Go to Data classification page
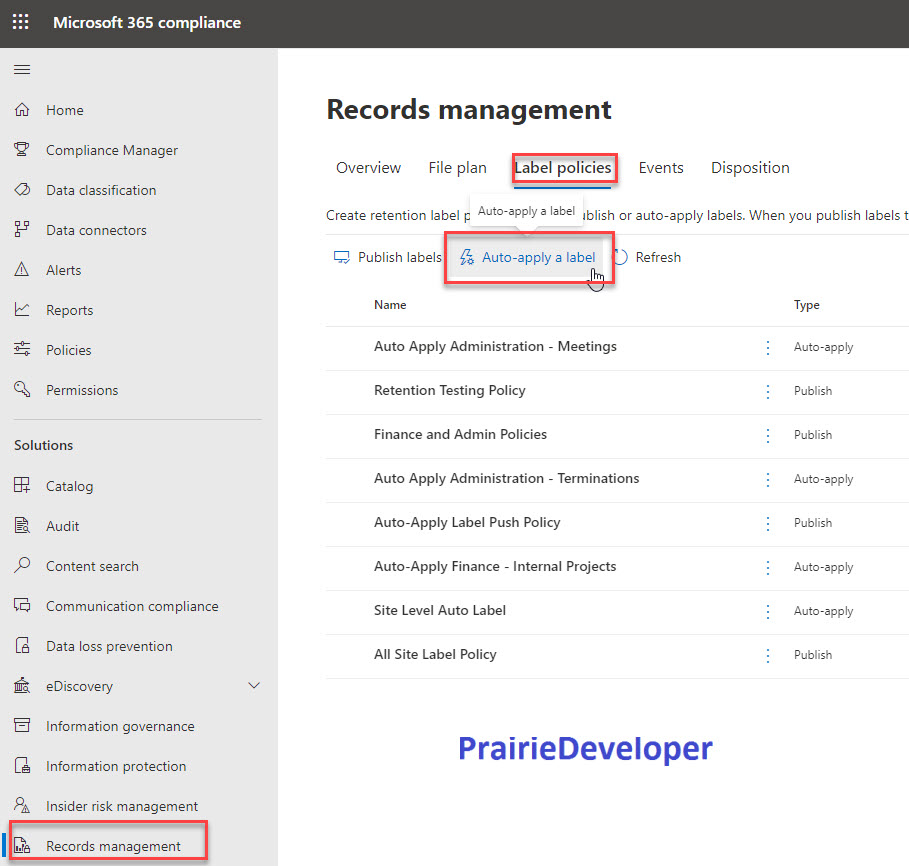The height and width of the screenshot is (866, 909). coord(101,190)
